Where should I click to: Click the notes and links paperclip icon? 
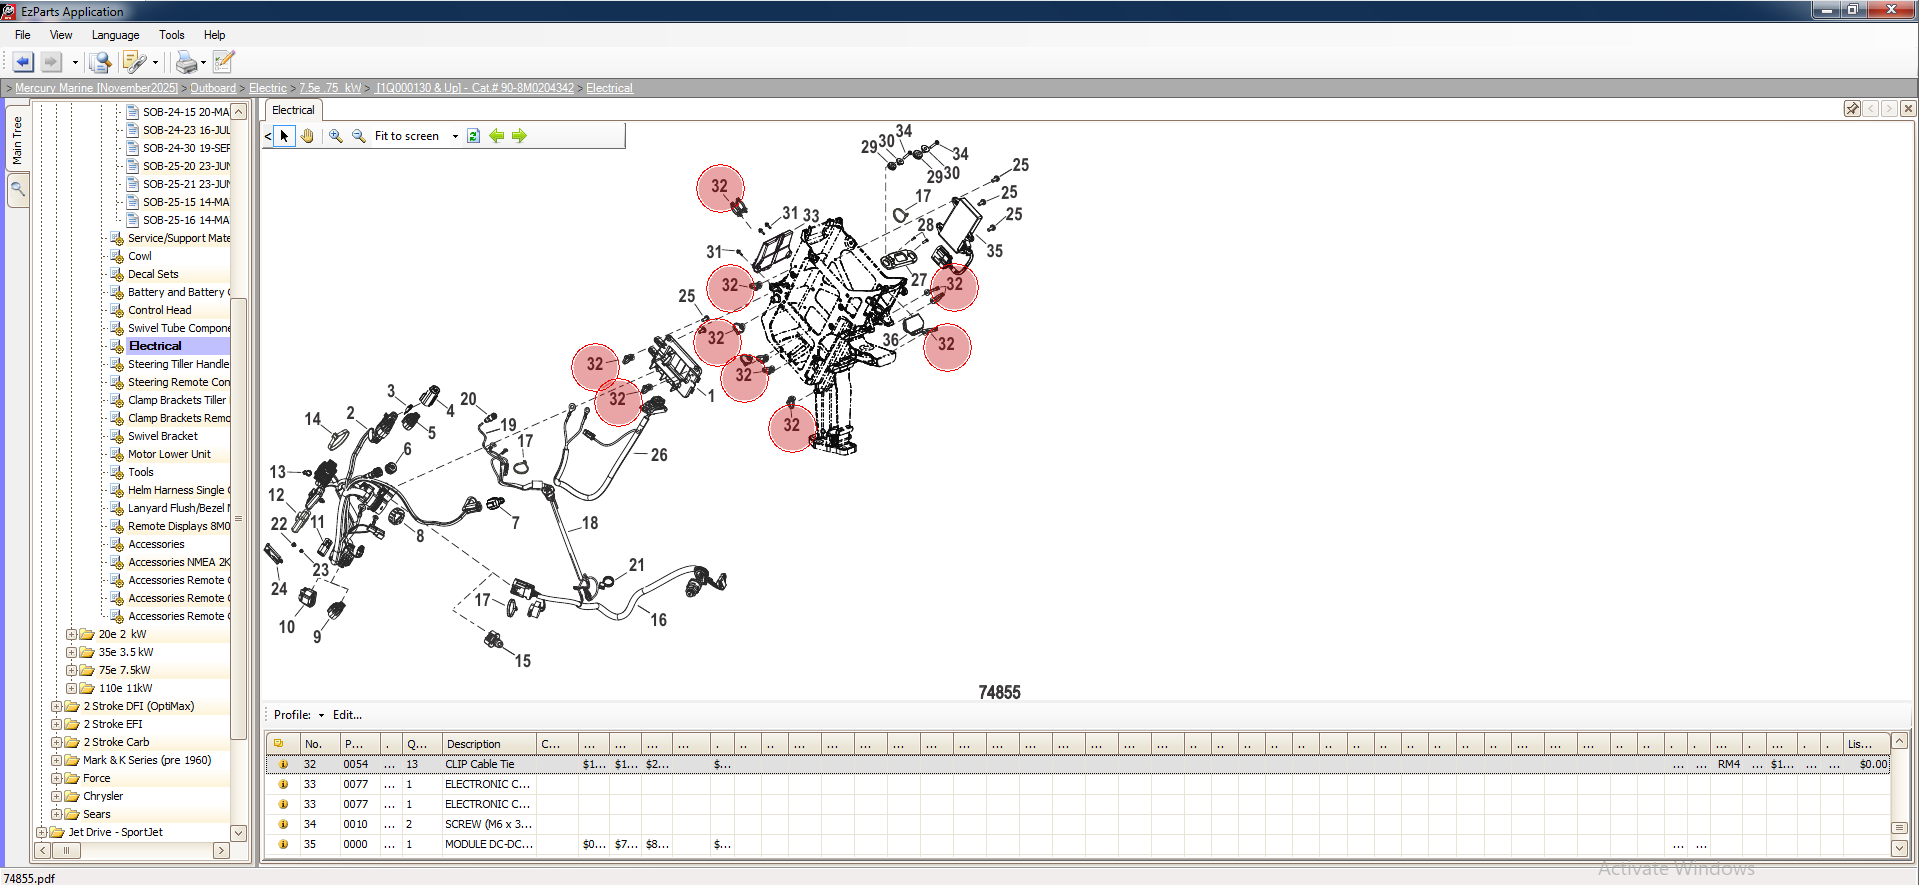[x=133, y=62]
